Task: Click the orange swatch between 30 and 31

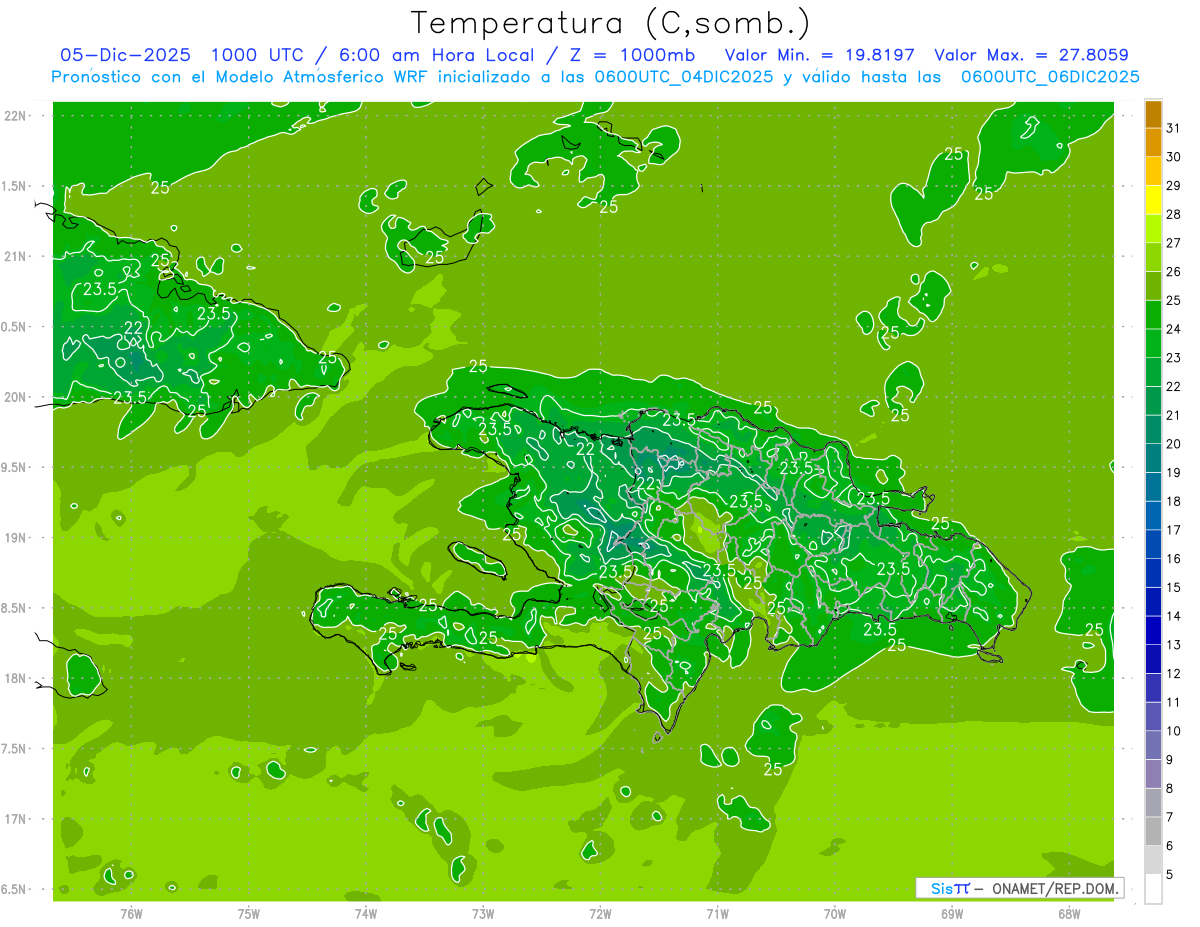Action: click(x=1153, y=143)
